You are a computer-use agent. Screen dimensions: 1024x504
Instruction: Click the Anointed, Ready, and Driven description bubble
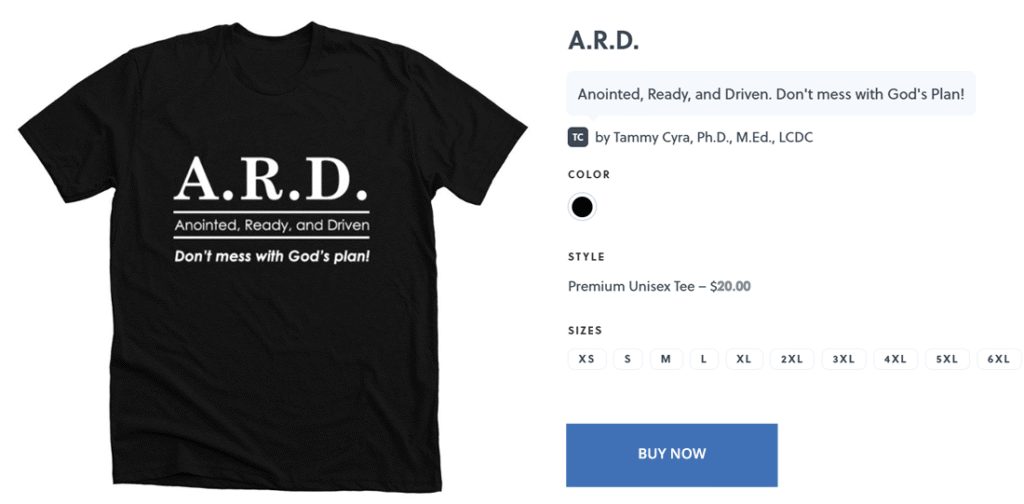(x=771, y=93)
